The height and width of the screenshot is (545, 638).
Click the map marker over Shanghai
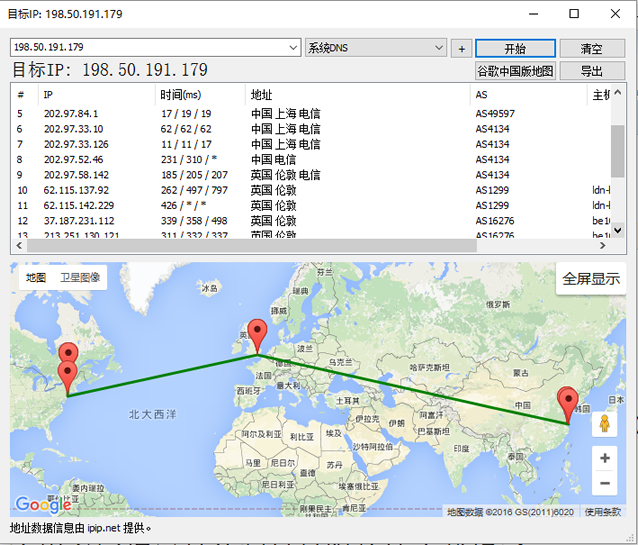pyautogui.click(x=568, y=402)
